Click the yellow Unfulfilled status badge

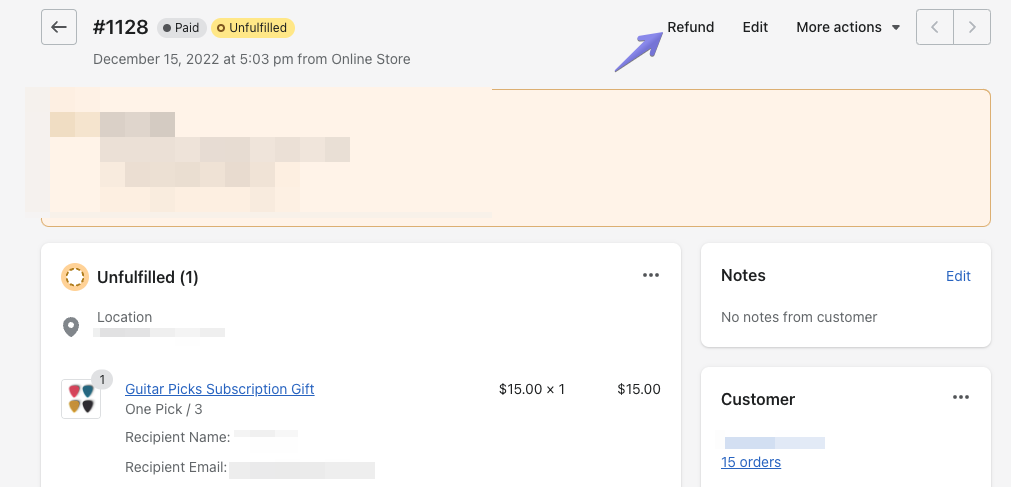(x=253, y=28)
